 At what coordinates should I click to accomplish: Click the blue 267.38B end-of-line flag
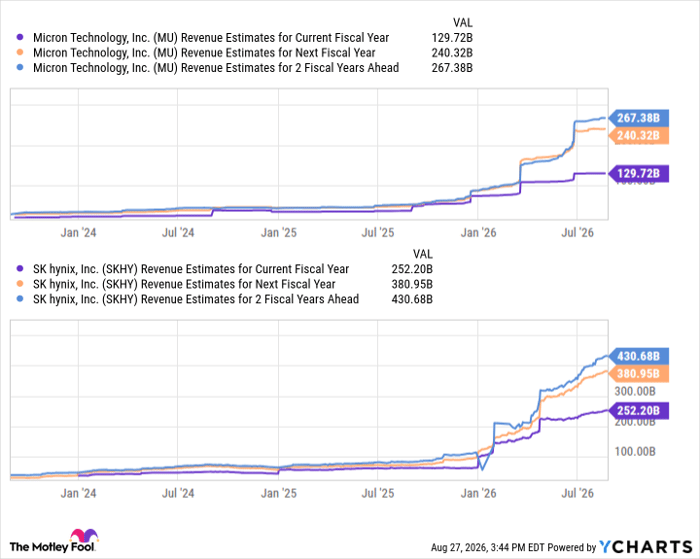click(639, 118)
